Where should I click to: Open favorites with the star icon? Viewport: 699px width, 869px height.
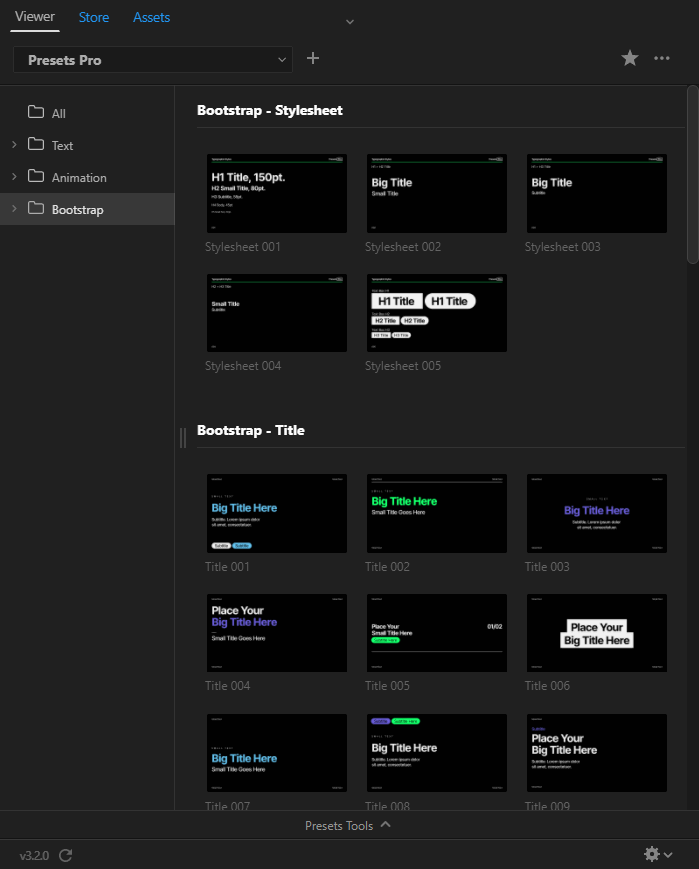(x=630, y=58)
